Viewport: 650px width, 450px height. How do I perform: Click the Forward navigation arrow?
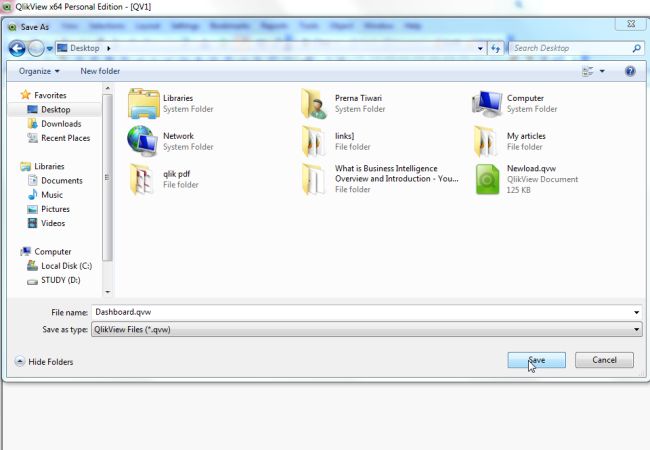(x=36, y=48)
